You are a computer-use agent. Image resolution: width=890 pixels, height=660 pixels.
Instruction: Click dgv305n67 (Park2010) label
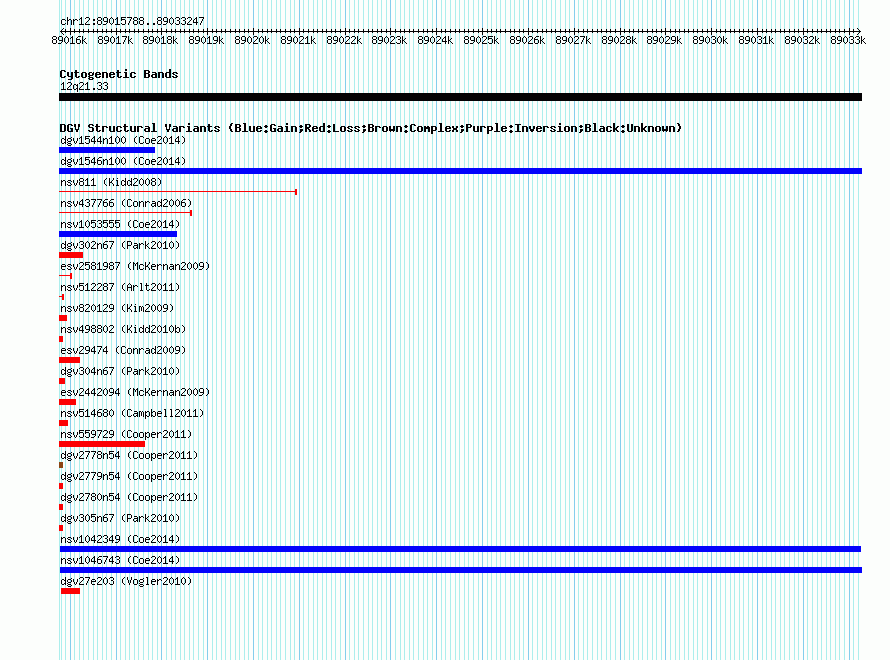coord(120,518)
